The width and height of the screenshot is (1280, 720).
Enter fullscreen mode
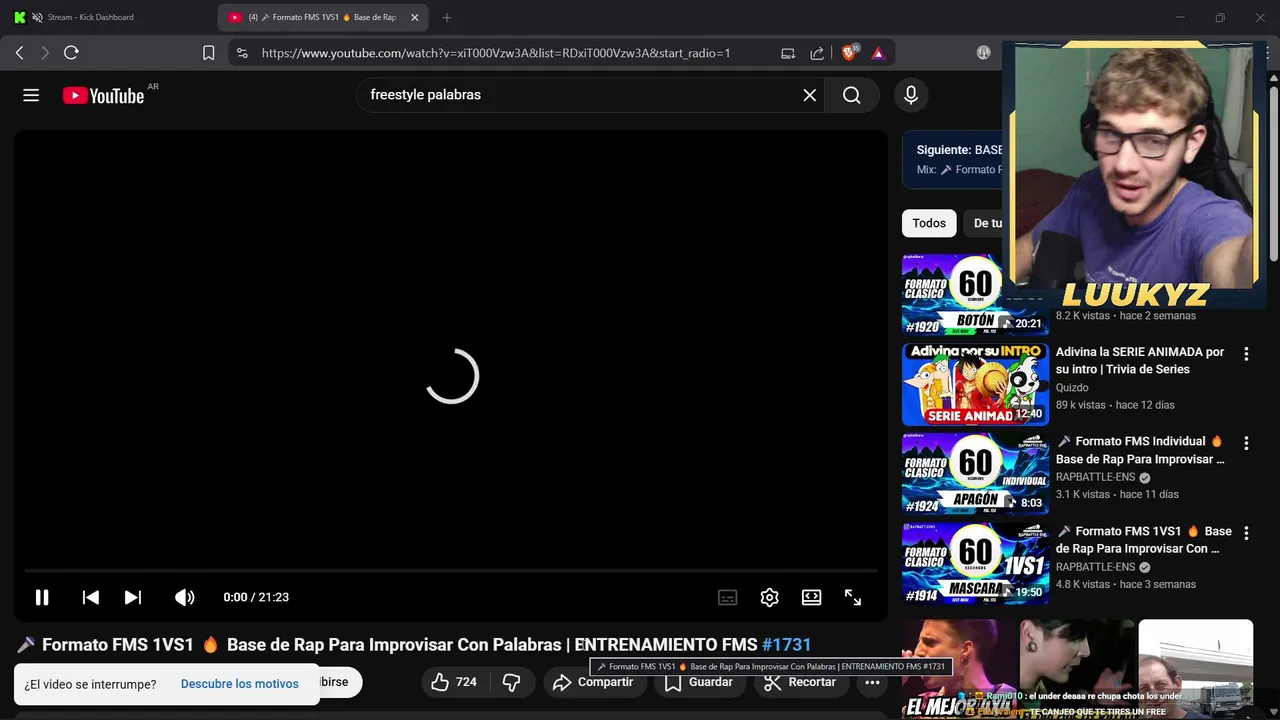(853, 597)
